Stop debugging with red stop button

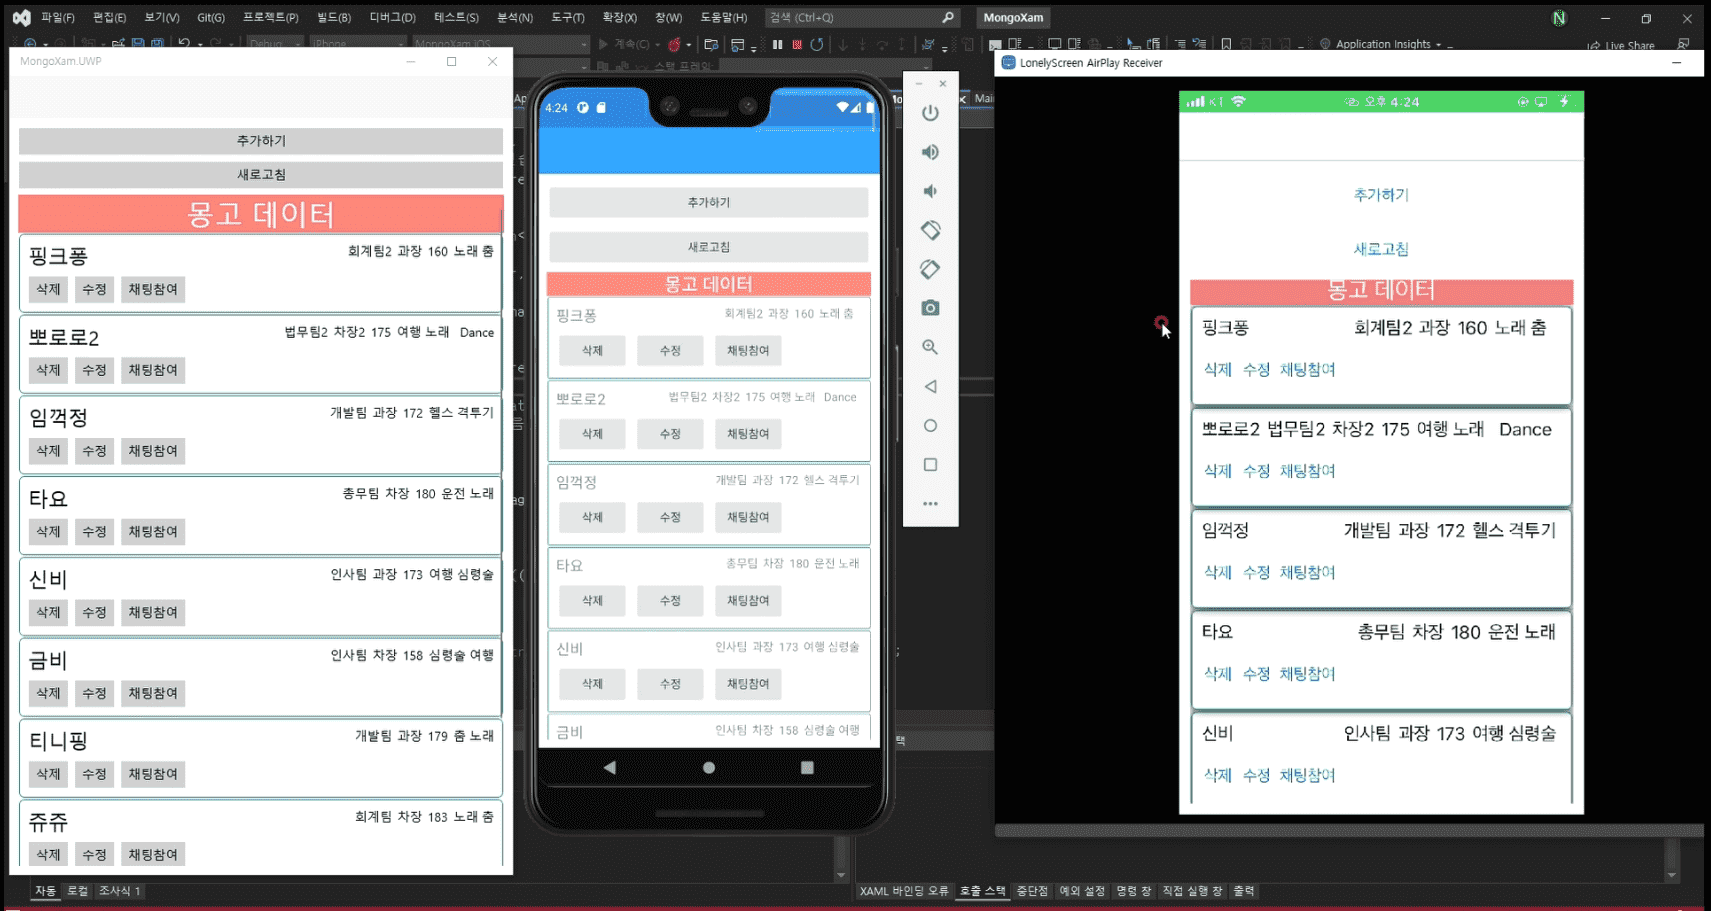tap(797, 44)
